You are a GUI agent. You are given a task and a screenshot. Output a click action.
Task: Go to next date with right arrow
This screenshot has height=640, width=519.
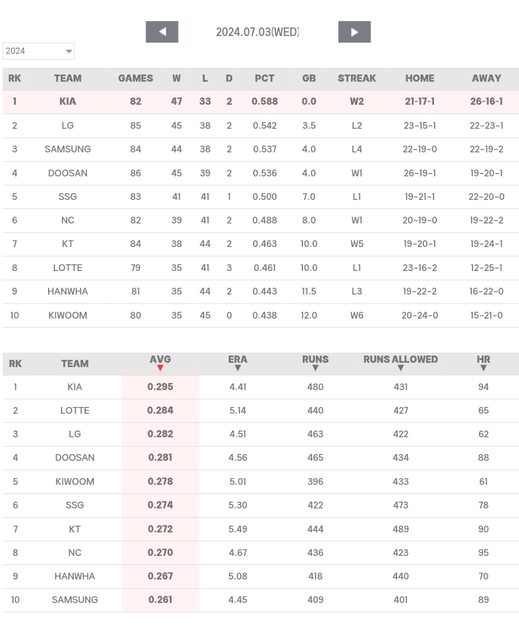coord(354,32)
